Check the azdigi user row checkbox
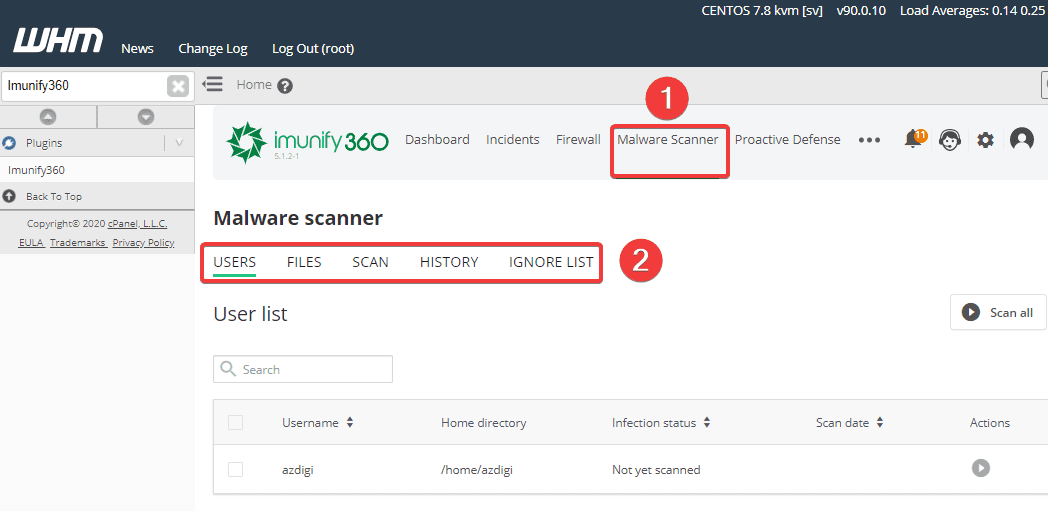This screenshot has height=511, width=1048. pyautogui.click(x=235, y=469)
